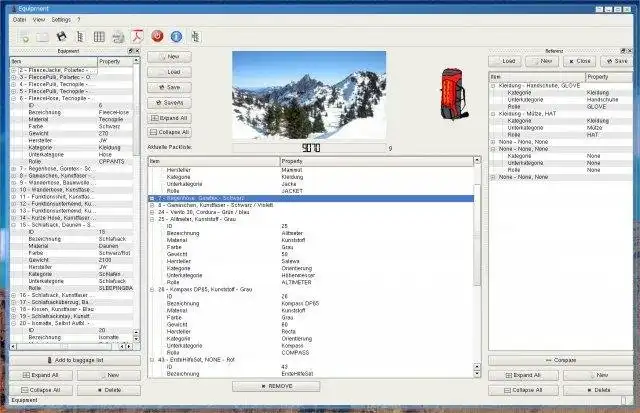Click Add to baggage list
This screenshot has width=640, height=413.
tap(75, 360)
